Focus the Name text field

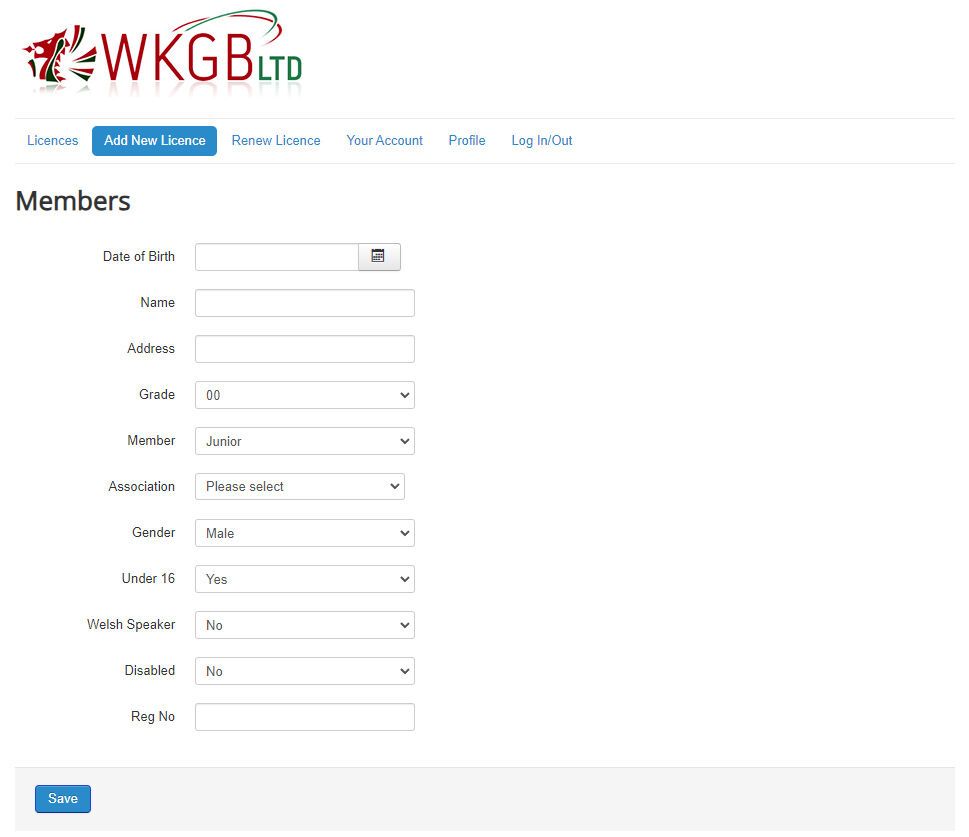tap(304, 303)
